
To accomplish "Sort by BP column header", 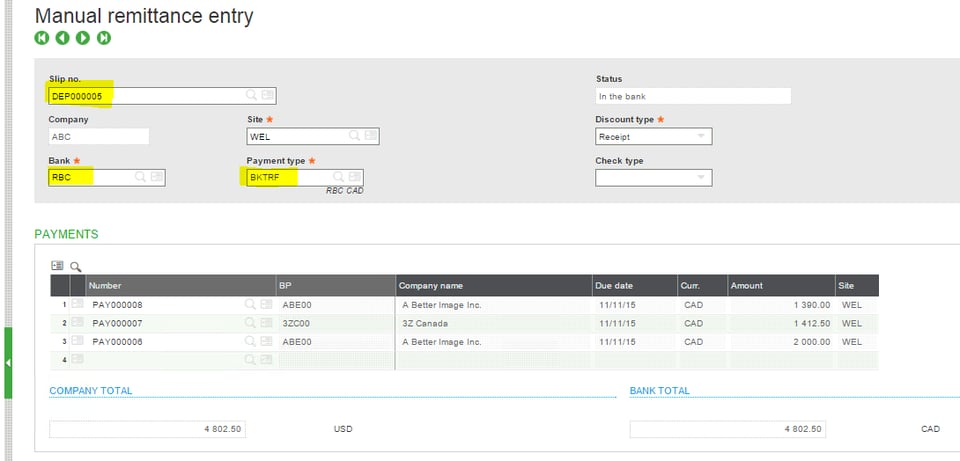I will [336, 285].
